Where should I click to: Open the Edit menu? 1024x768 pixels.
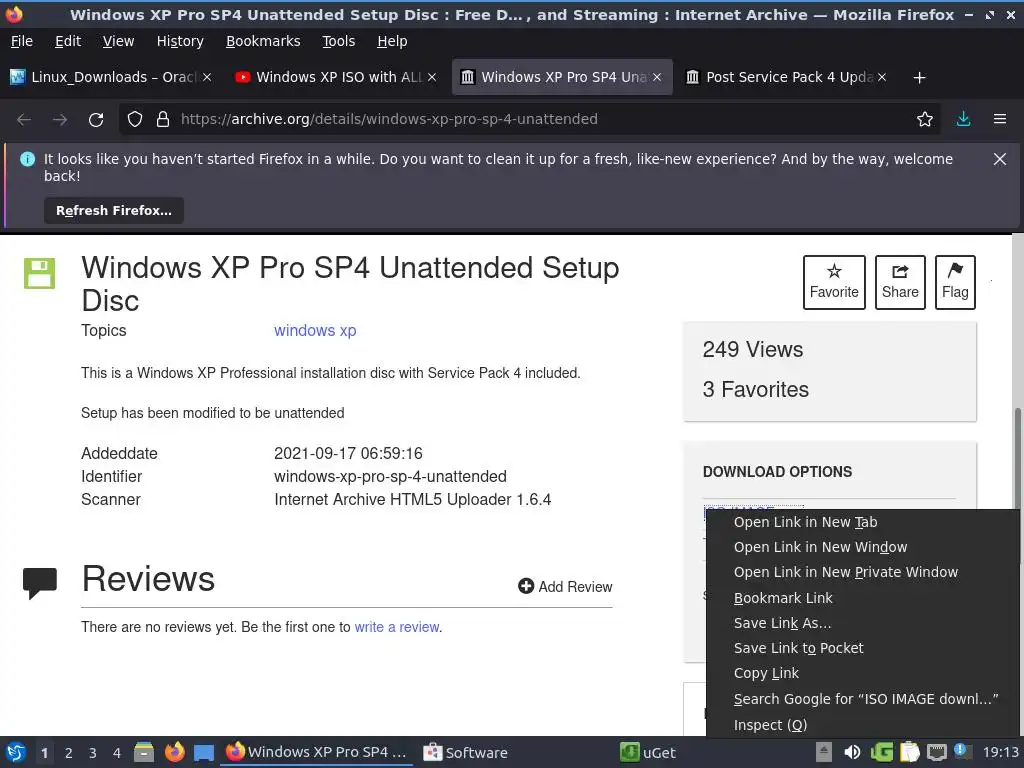point(68,41)
